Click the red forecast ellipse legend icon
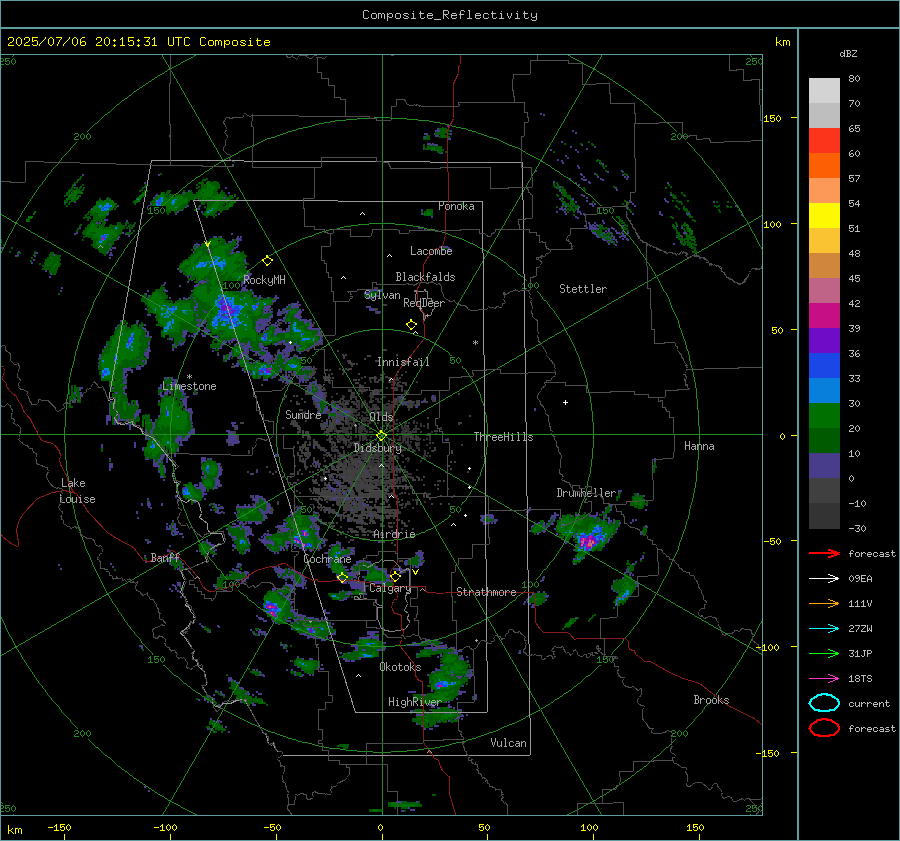900x841 pixels. pyautogui.click(x=824, y=728)
